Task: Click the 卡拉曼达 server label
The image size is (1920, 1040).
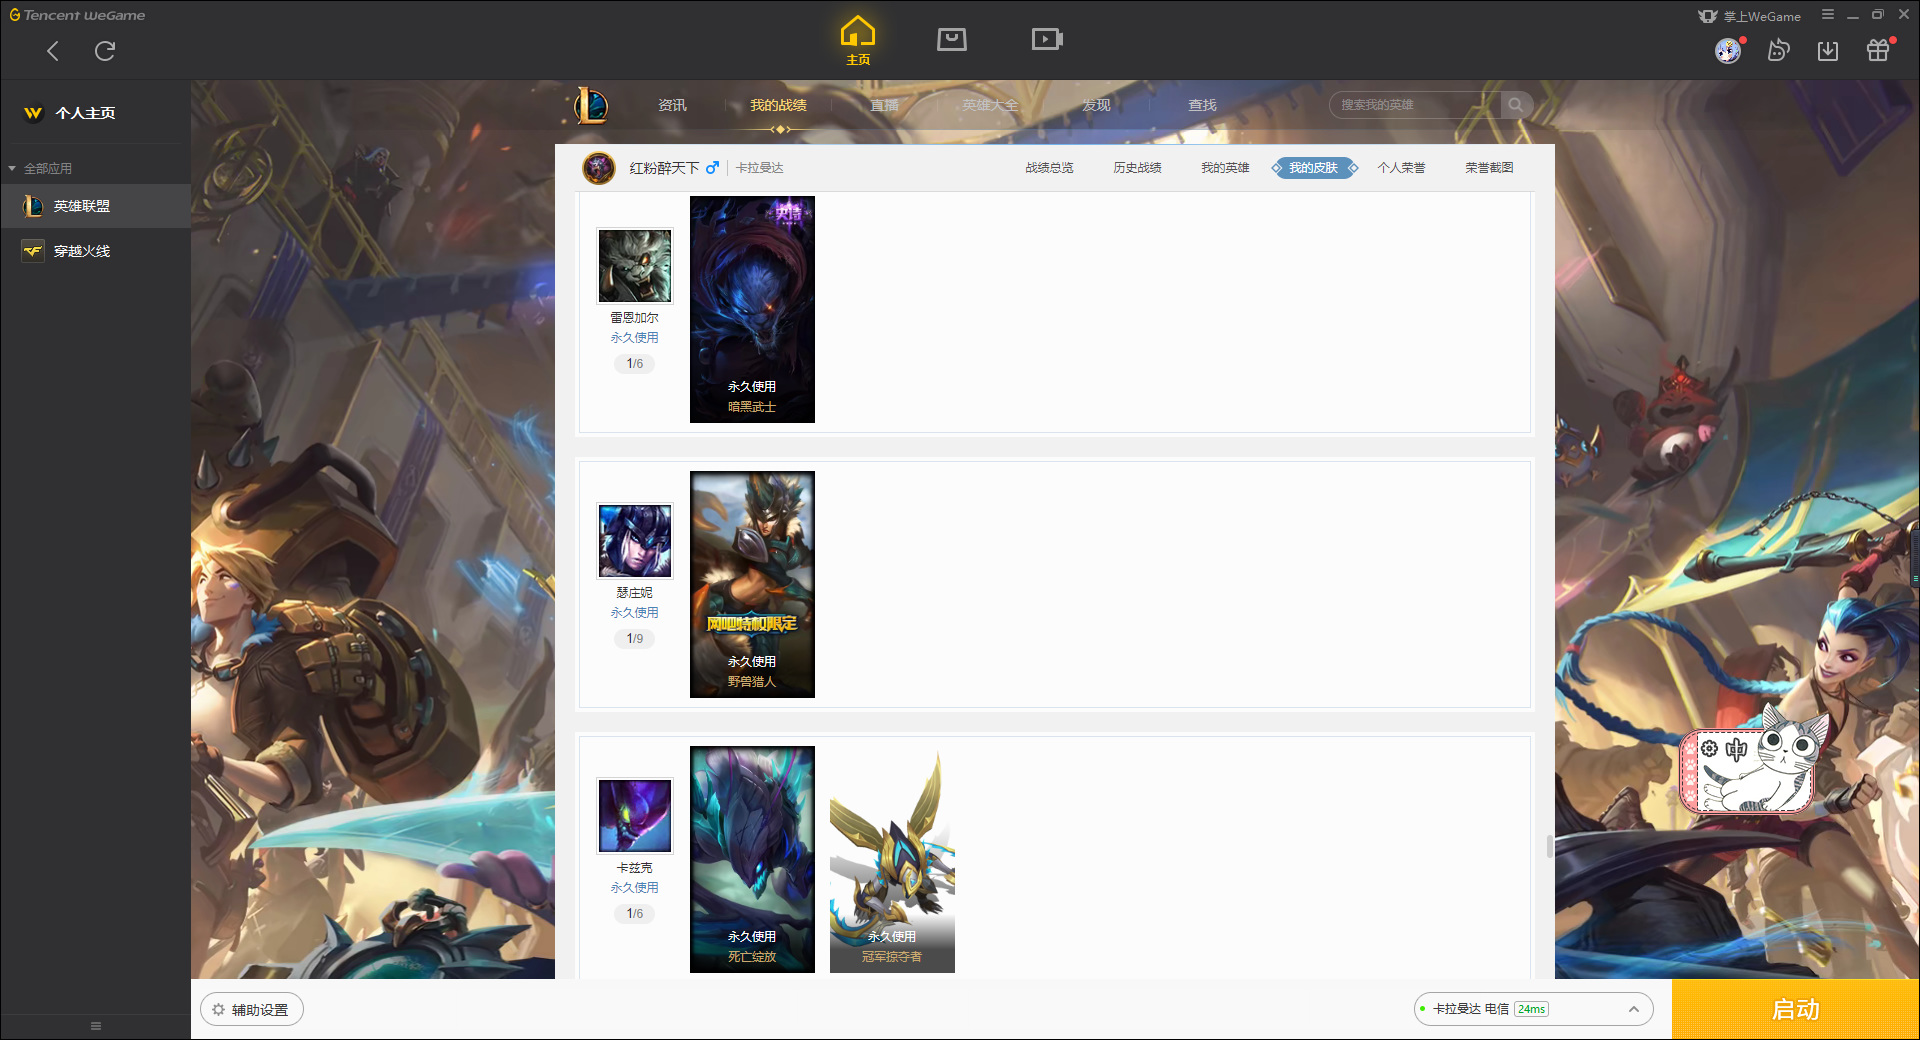Action: tap(760, 168)
